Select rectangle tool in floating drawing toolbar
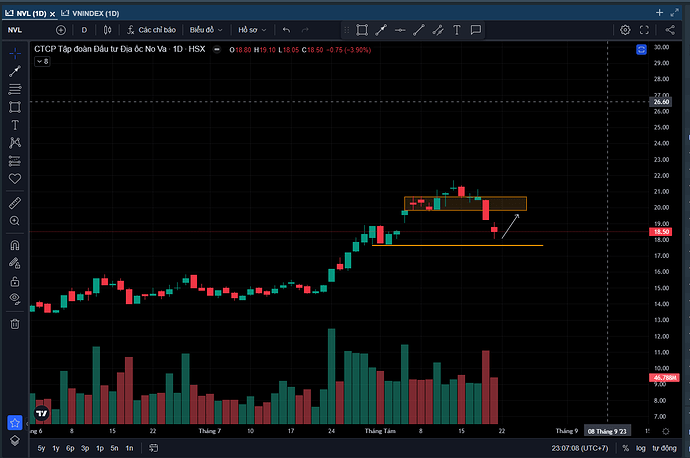 362,30
